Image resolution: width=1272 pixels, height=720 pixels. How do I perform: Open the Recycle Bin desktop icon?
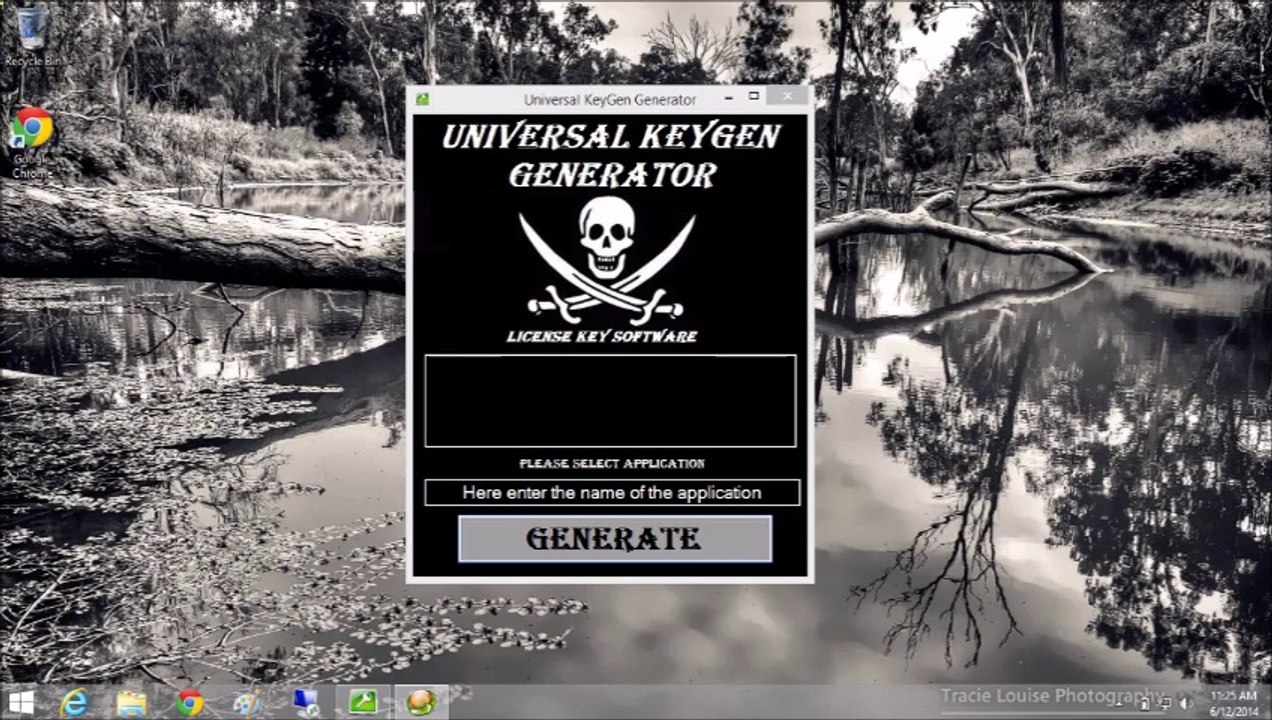pos(32,37)
